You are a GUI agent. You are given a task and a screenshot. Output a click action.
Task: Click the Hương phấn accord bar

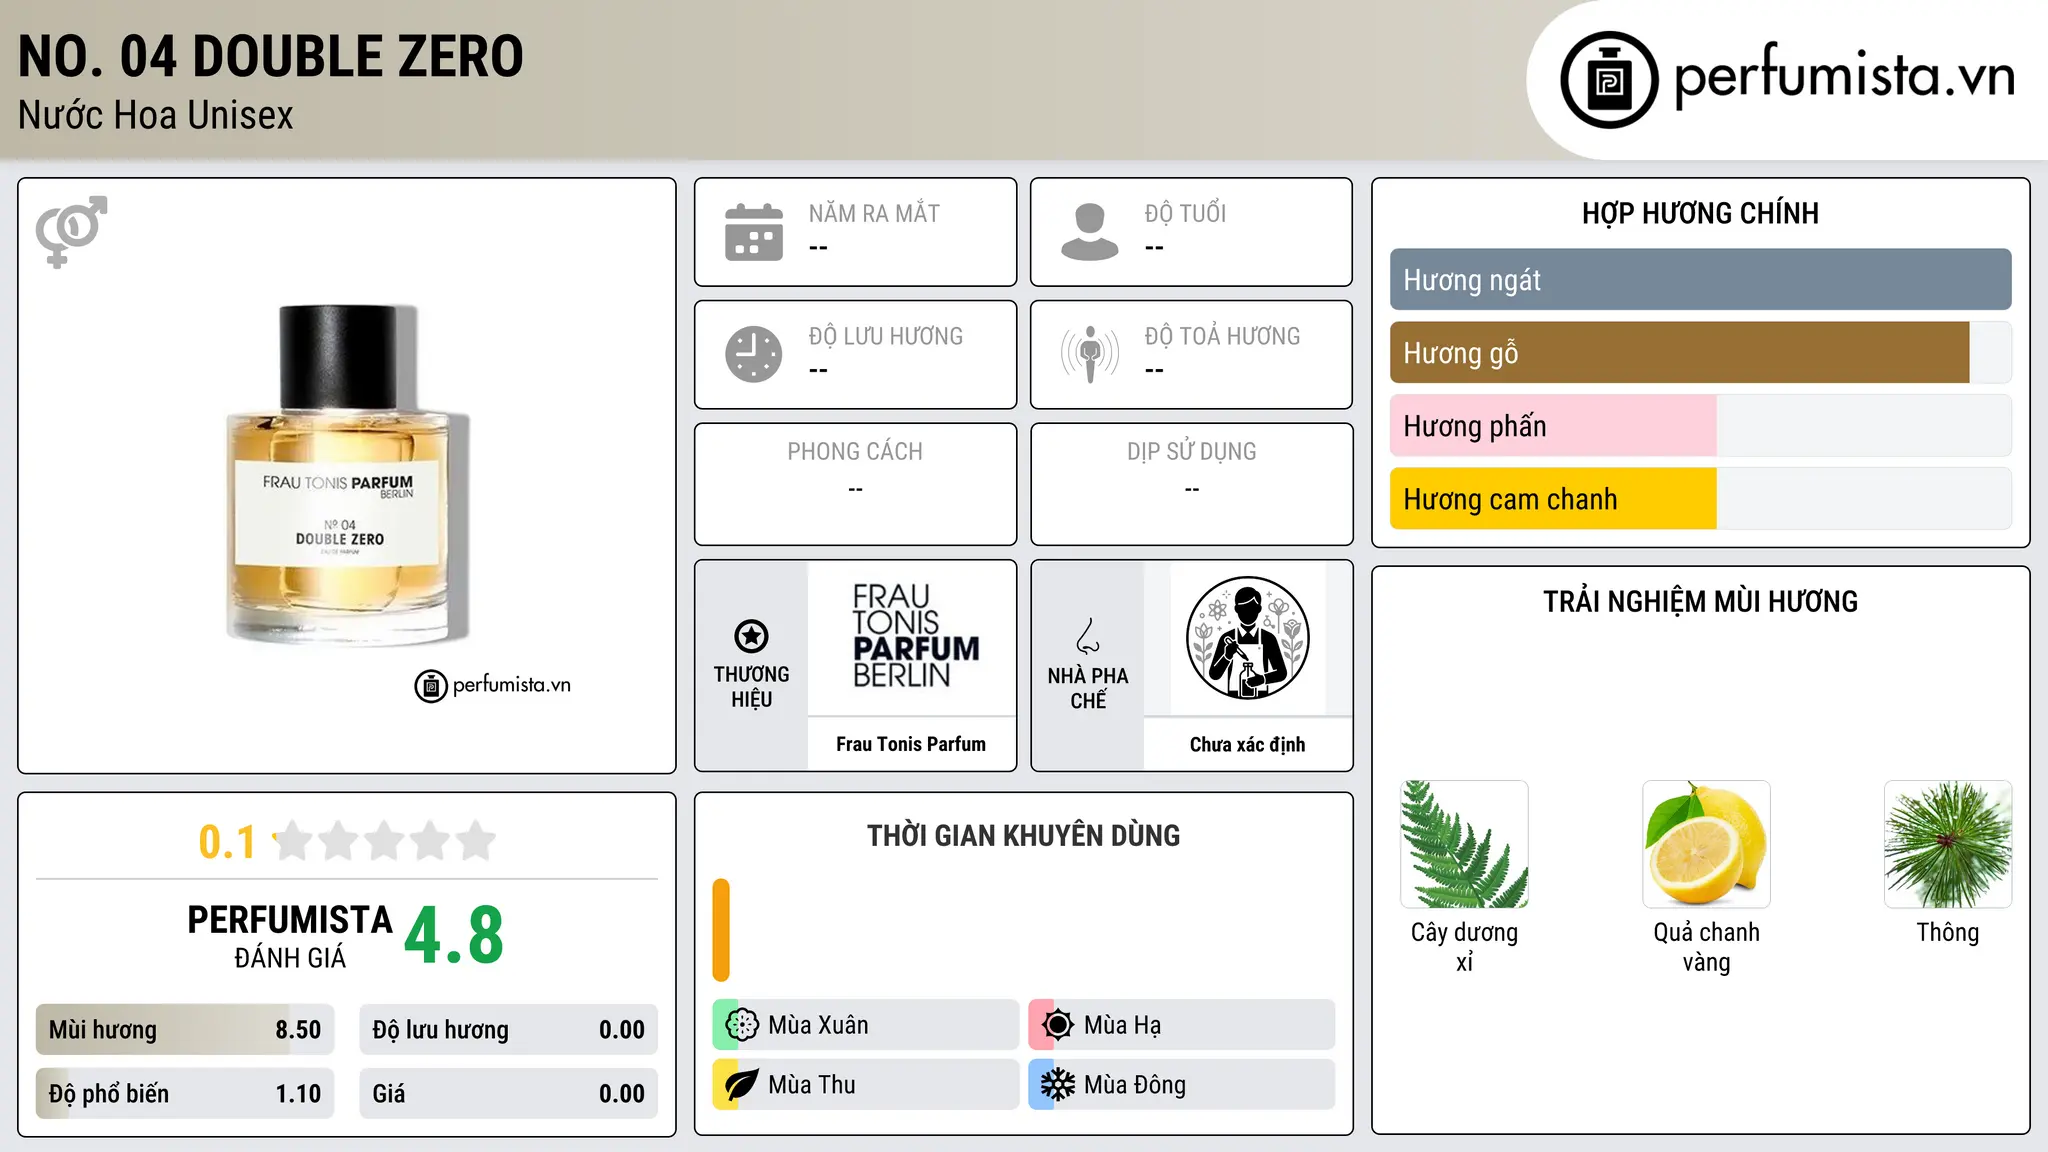1700,426
